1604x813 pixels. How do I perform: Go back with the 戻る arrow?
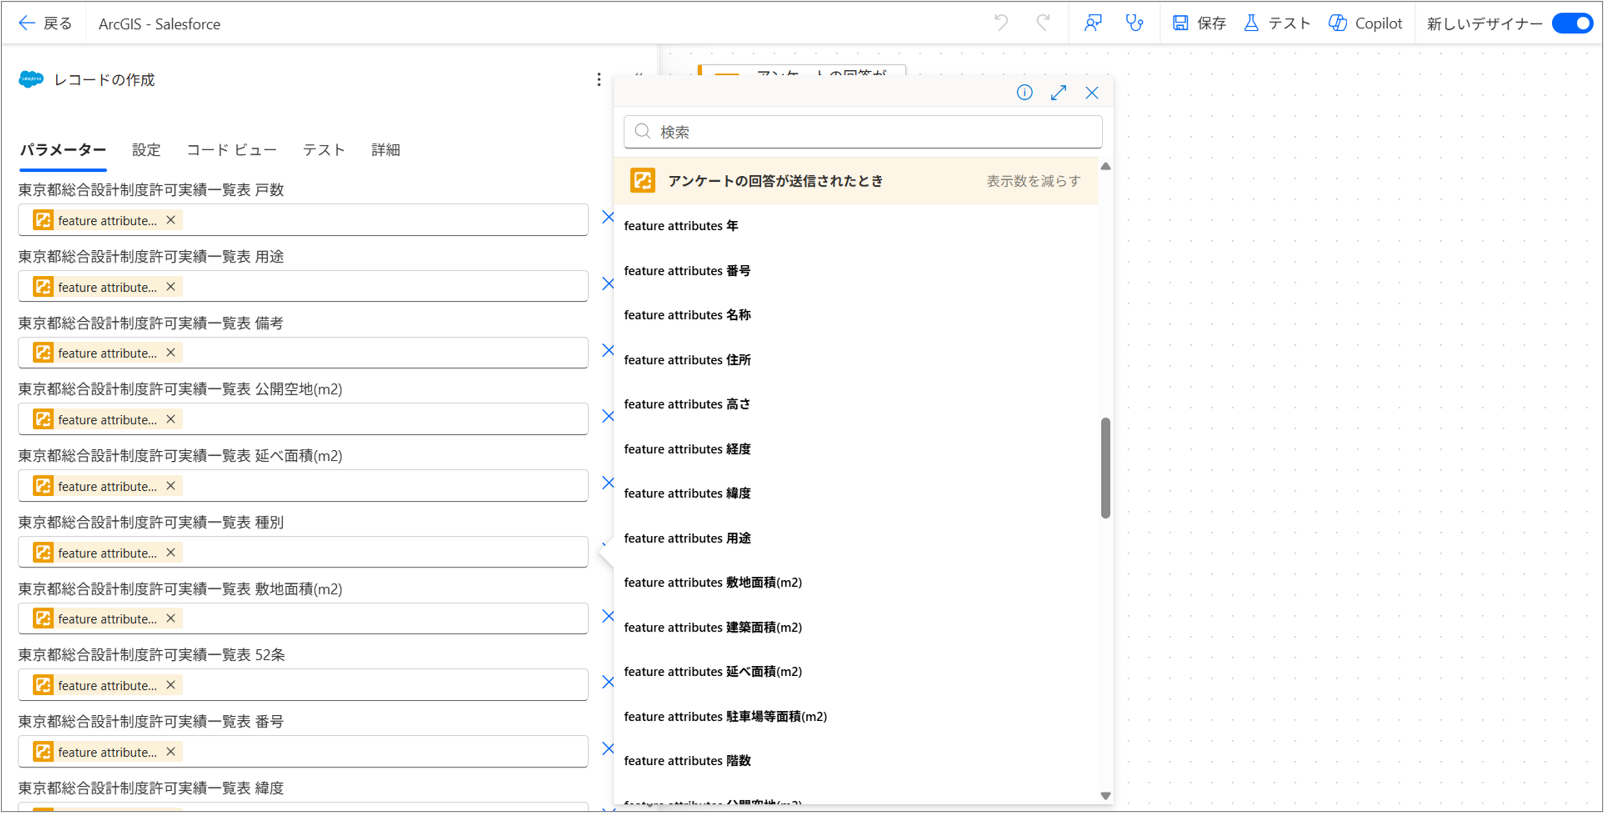[x=45, y=23]
